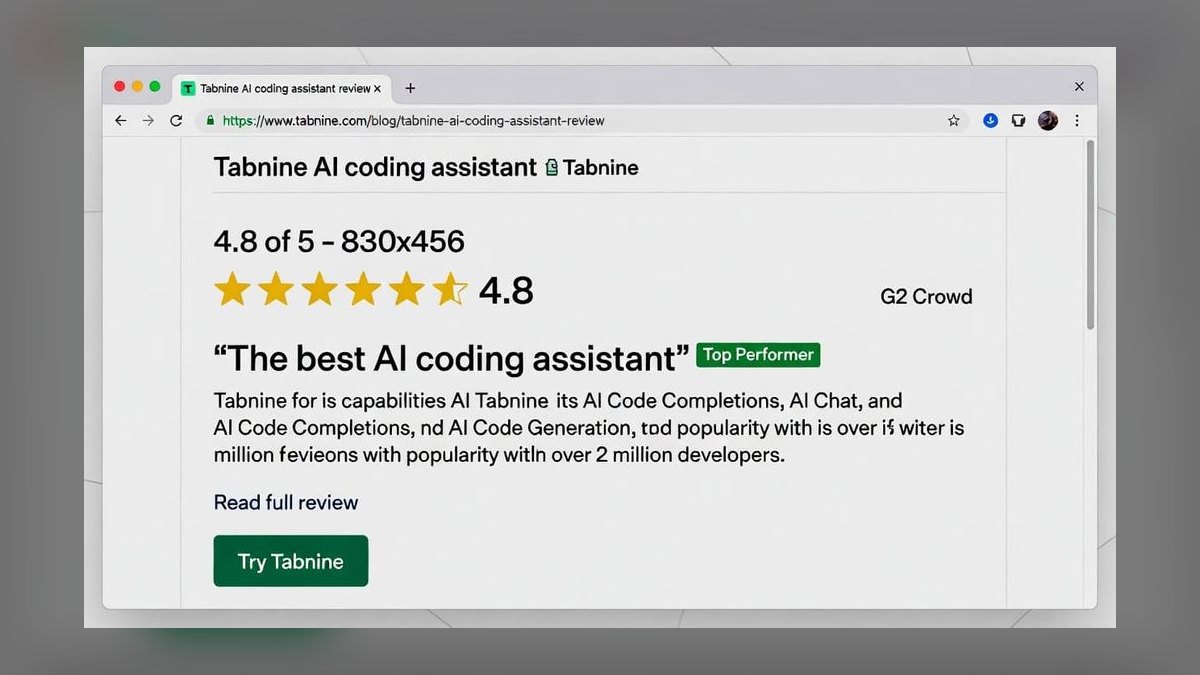Image resolution: width=1200 pixels, height=675 pixels.
Task: Click the "4.8 of 5 – 830x456" text
Action: (x=339, y=242)
